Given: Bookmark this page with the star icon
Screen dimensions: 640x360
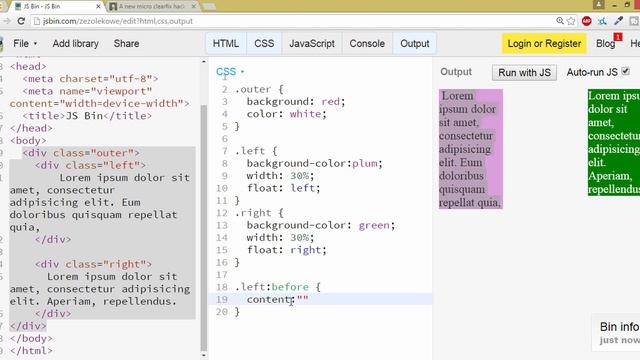Looking at the screenshot, I should tap(571, 21).
